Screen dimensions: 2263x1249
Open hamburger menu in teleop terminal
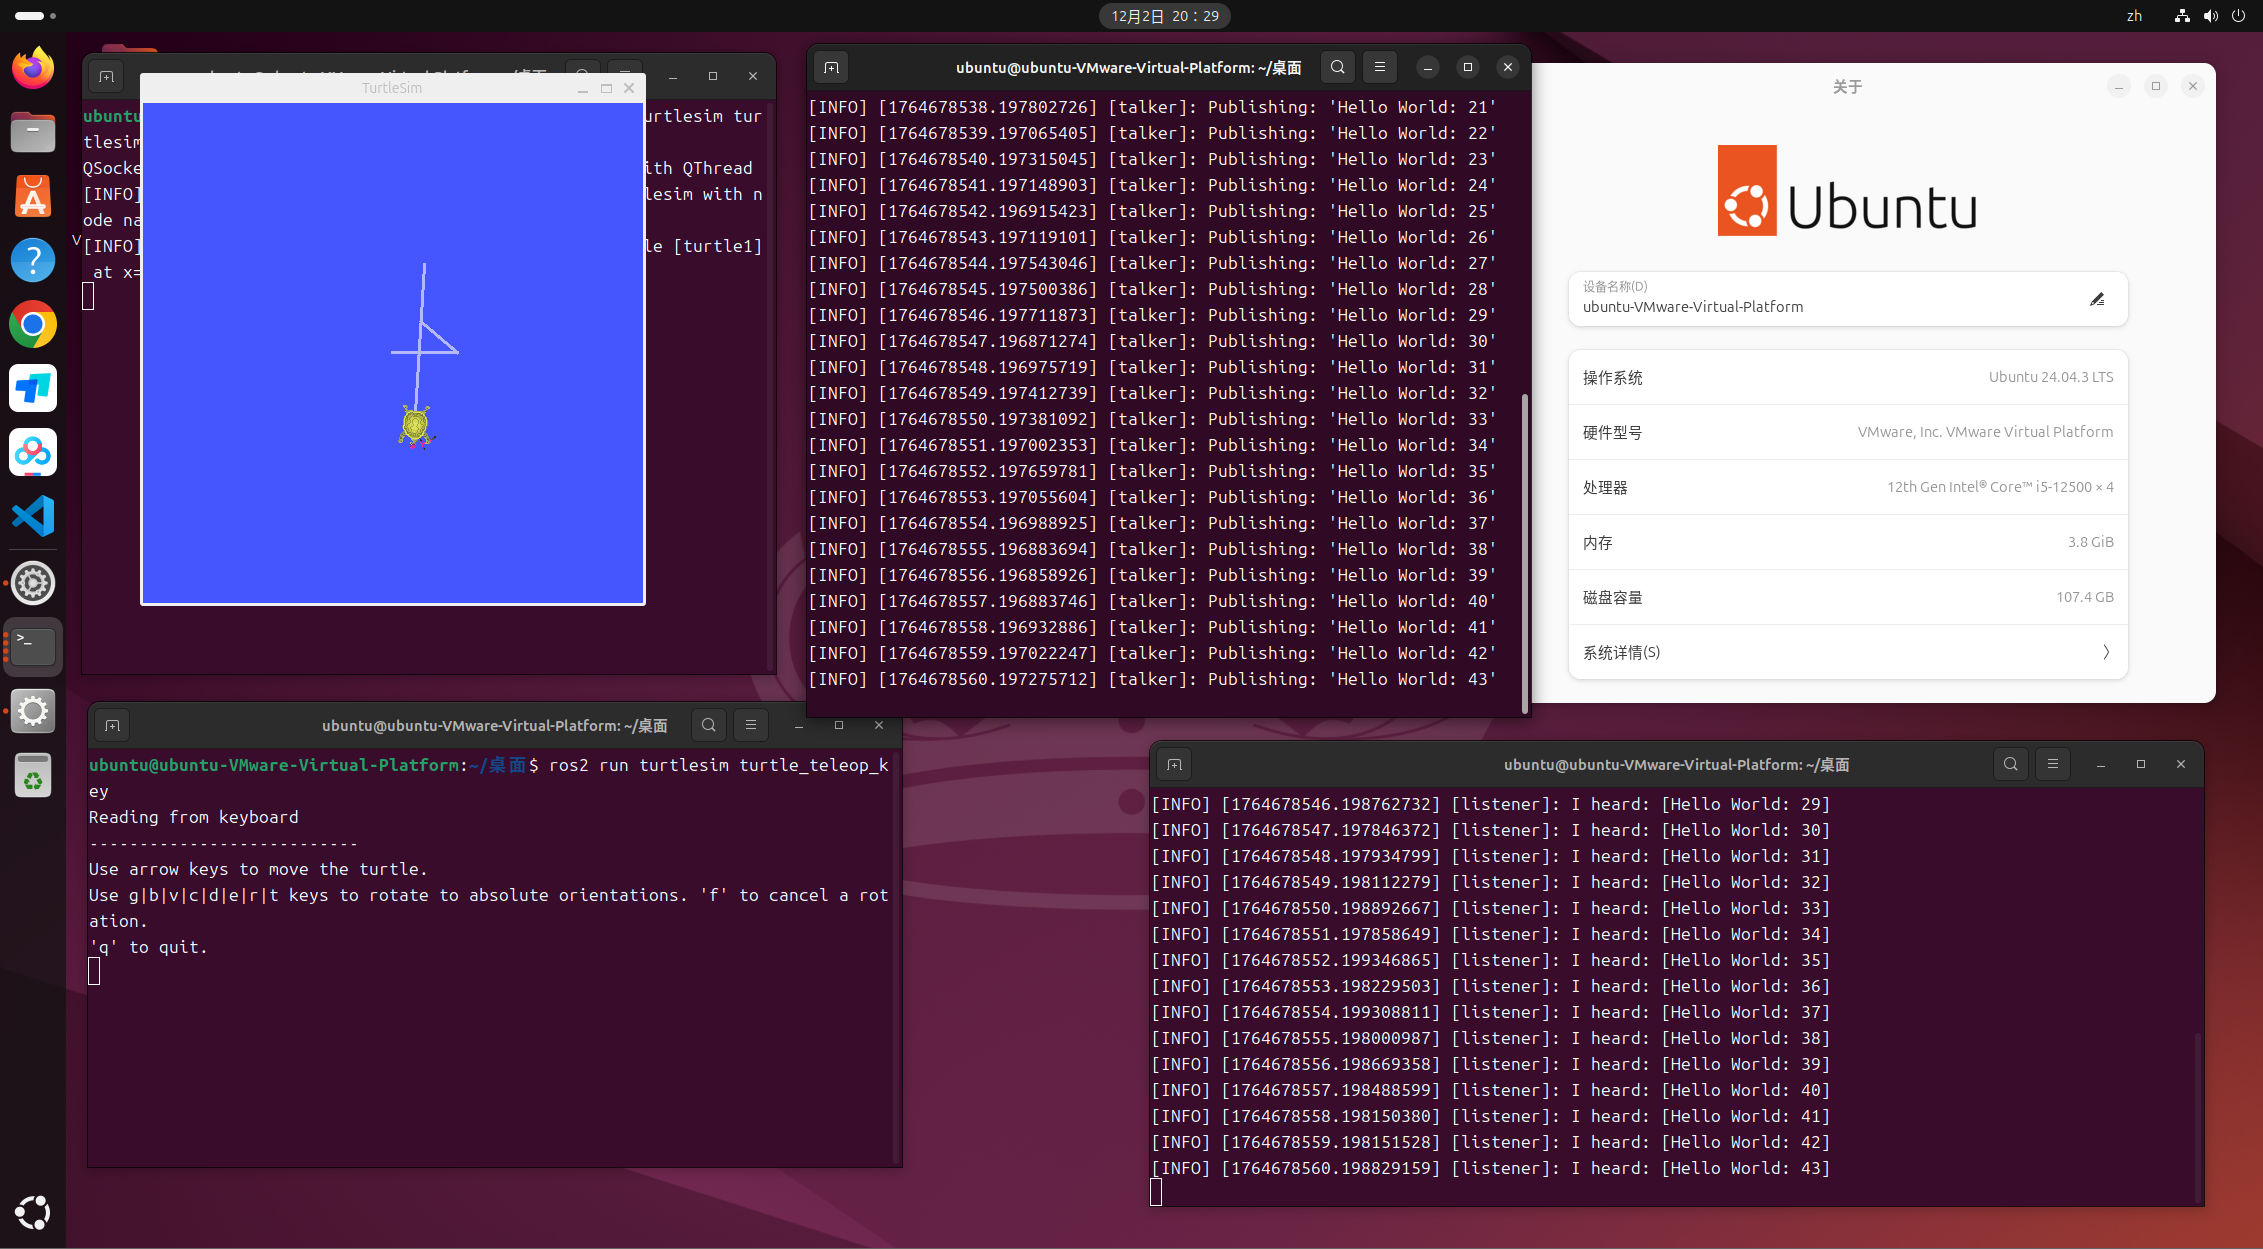click(x=751, y=725)
